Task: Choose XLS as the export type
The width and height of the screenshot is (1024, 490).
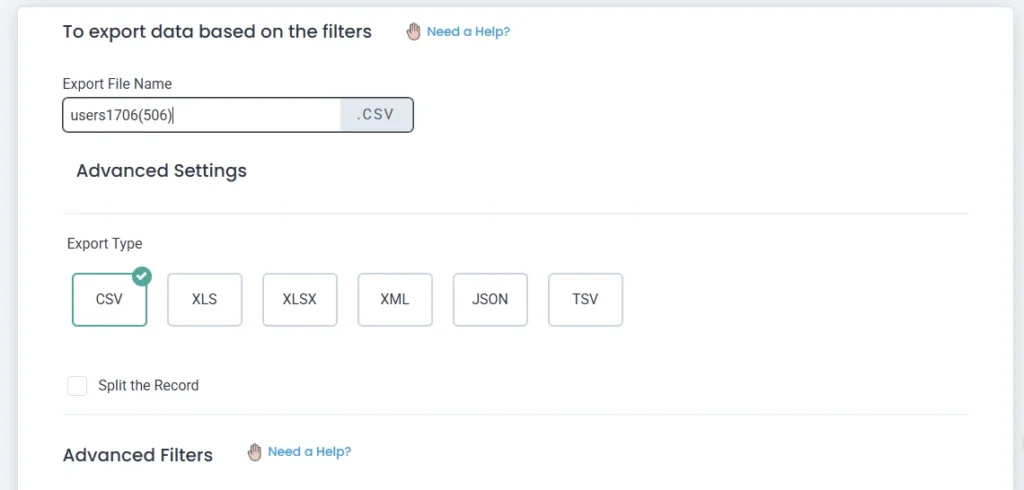Action: [x=205, y=299]
